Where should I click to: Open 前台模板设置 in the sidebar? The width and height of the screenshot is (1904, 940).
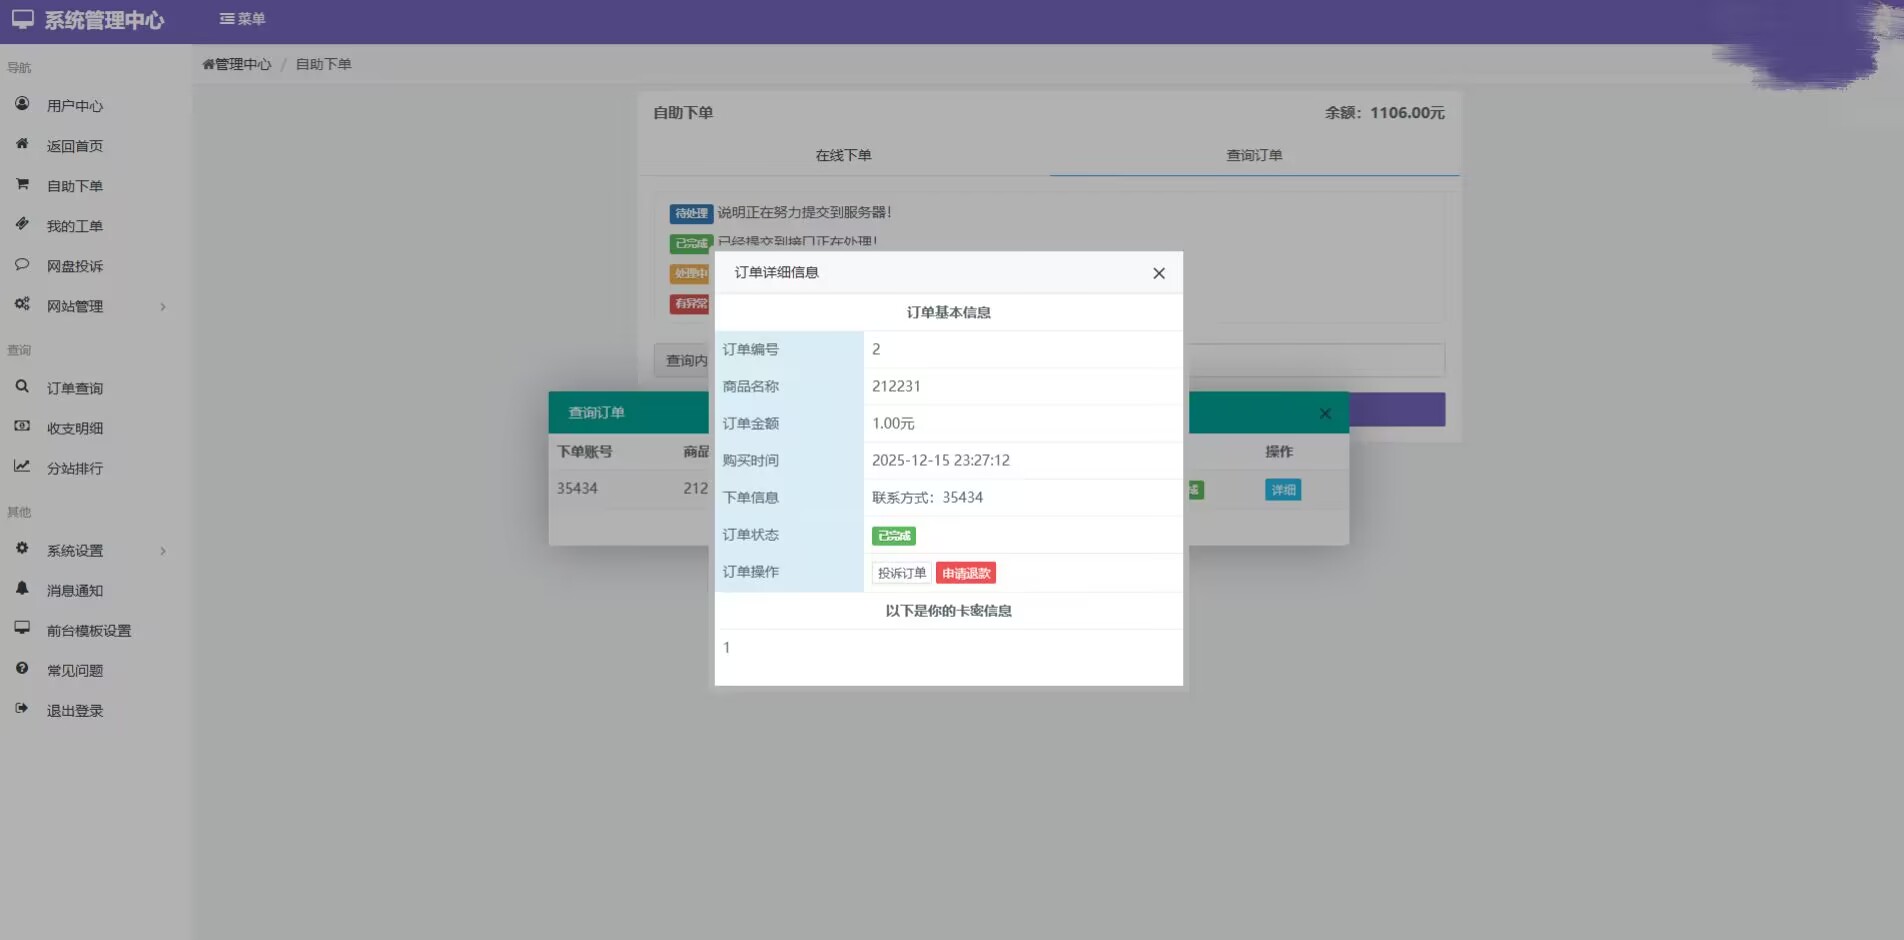pyautogui.click(x=88, y=631)
